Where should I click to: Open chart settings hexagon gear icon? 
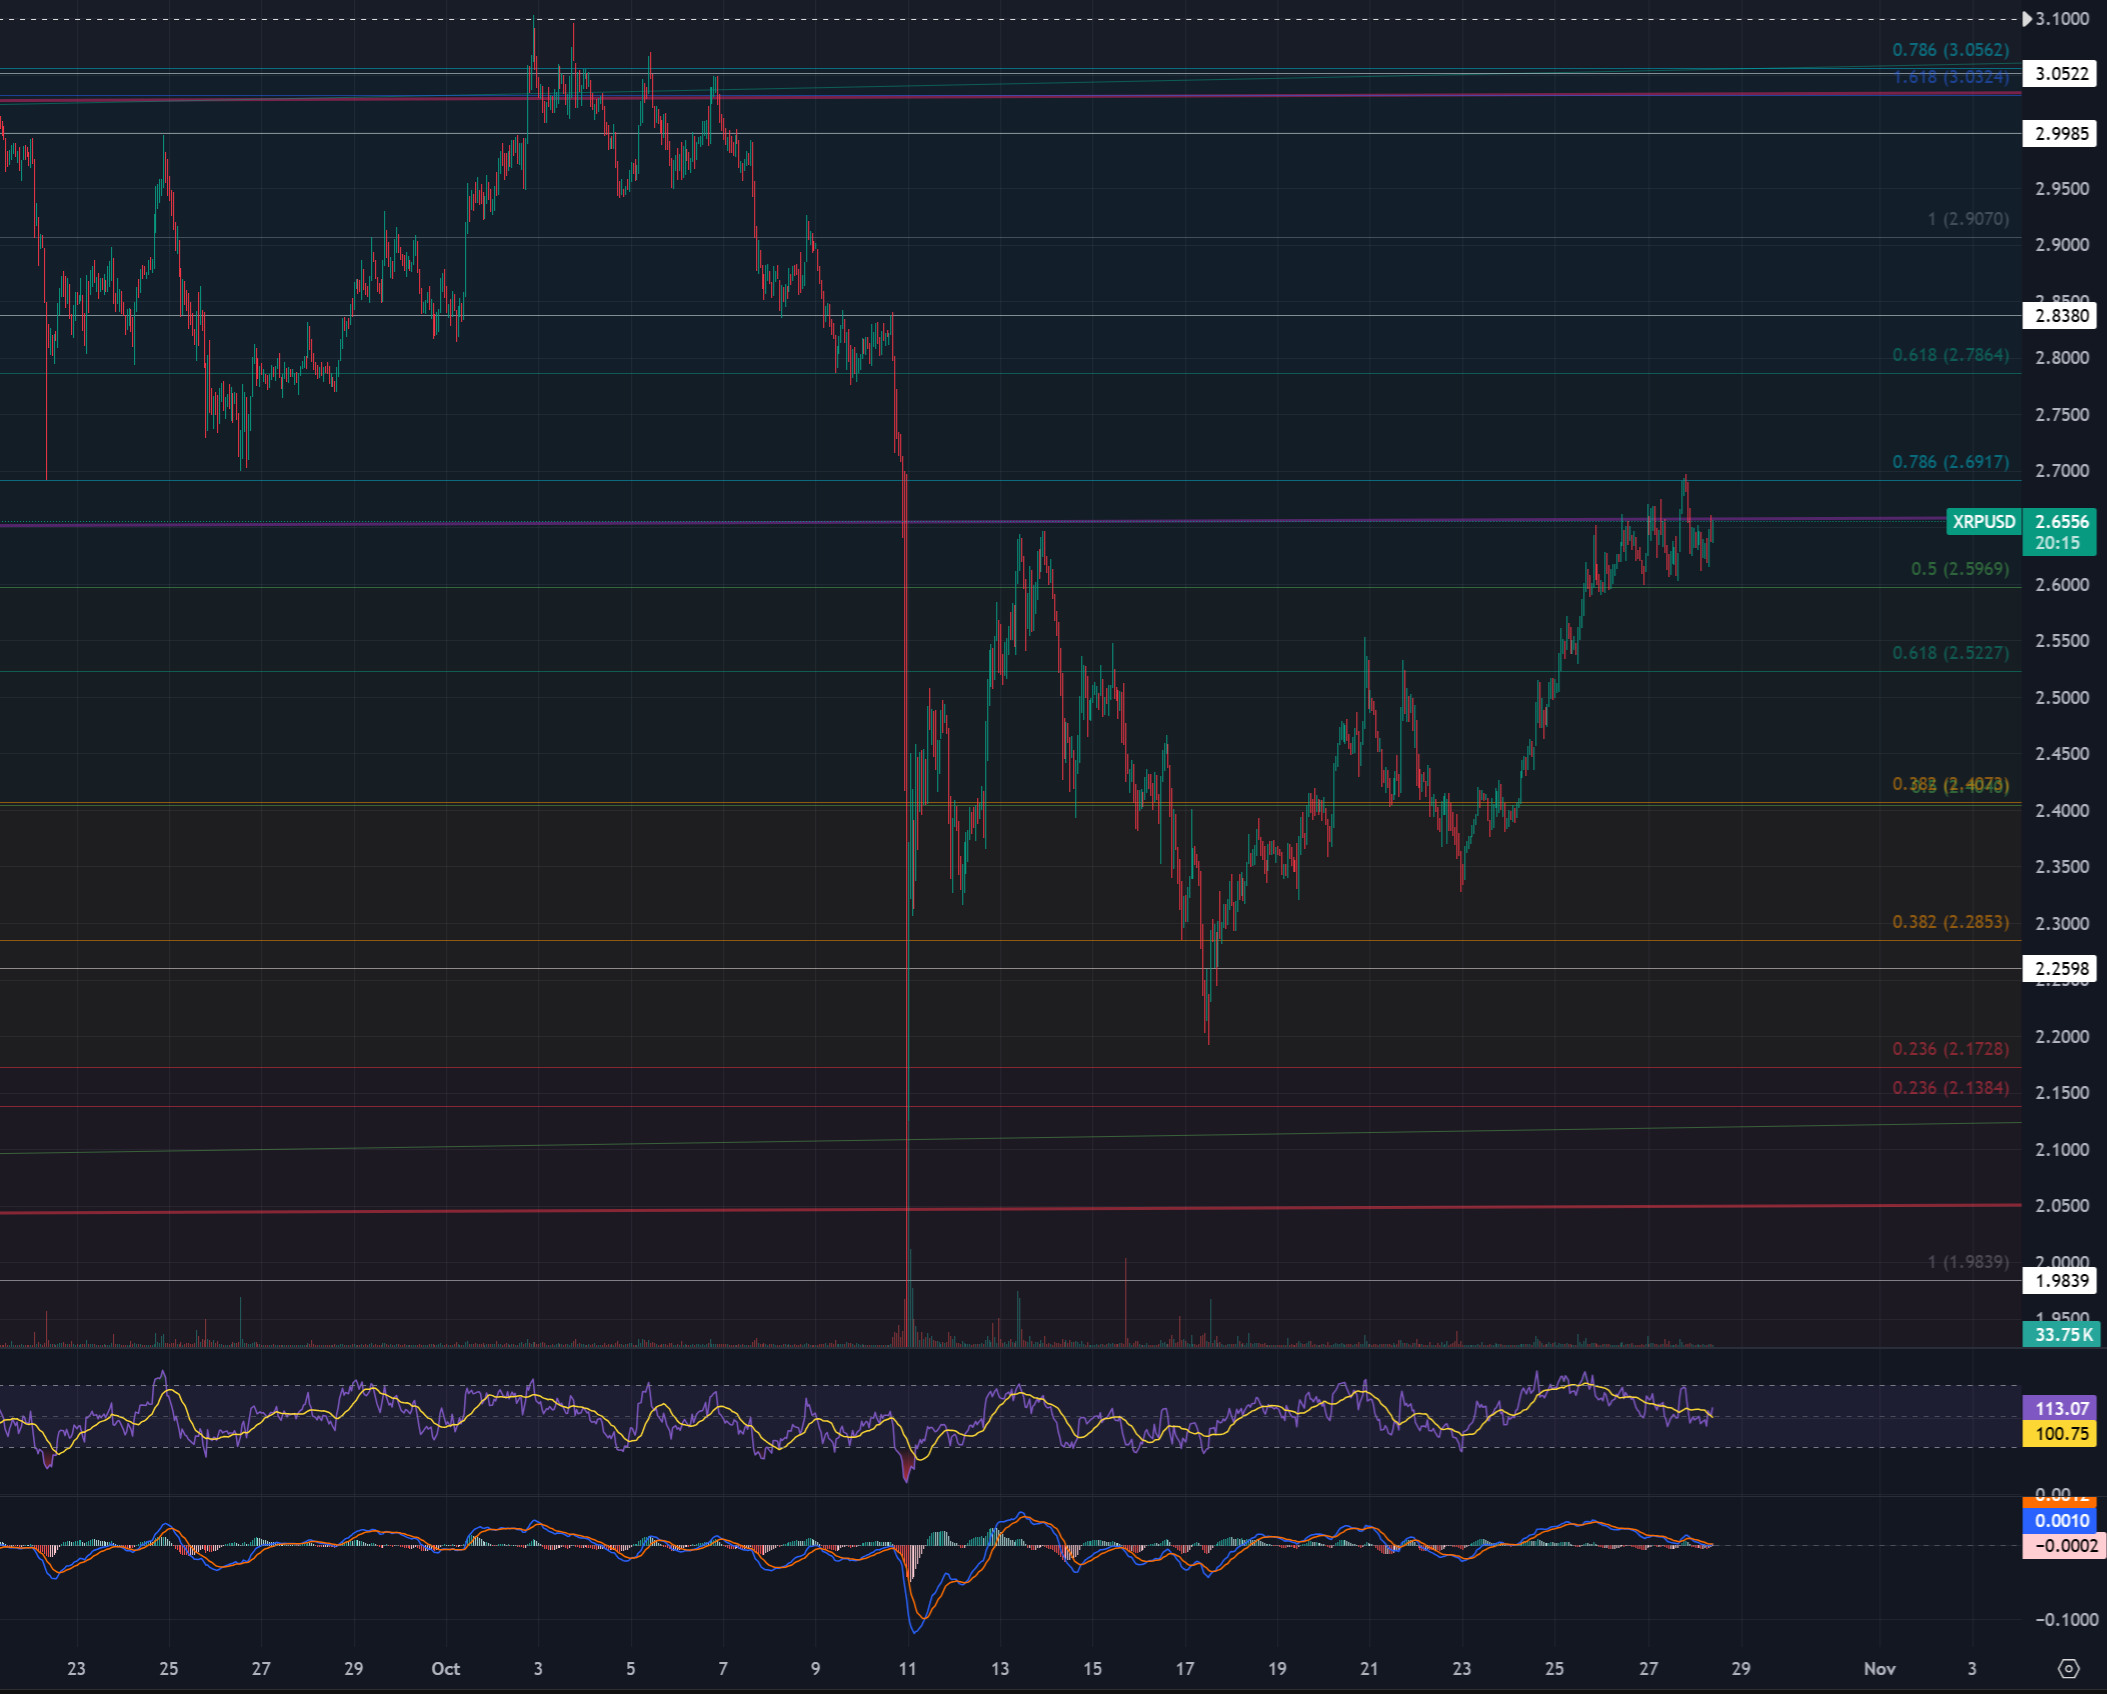(x=2068, y=1668)
